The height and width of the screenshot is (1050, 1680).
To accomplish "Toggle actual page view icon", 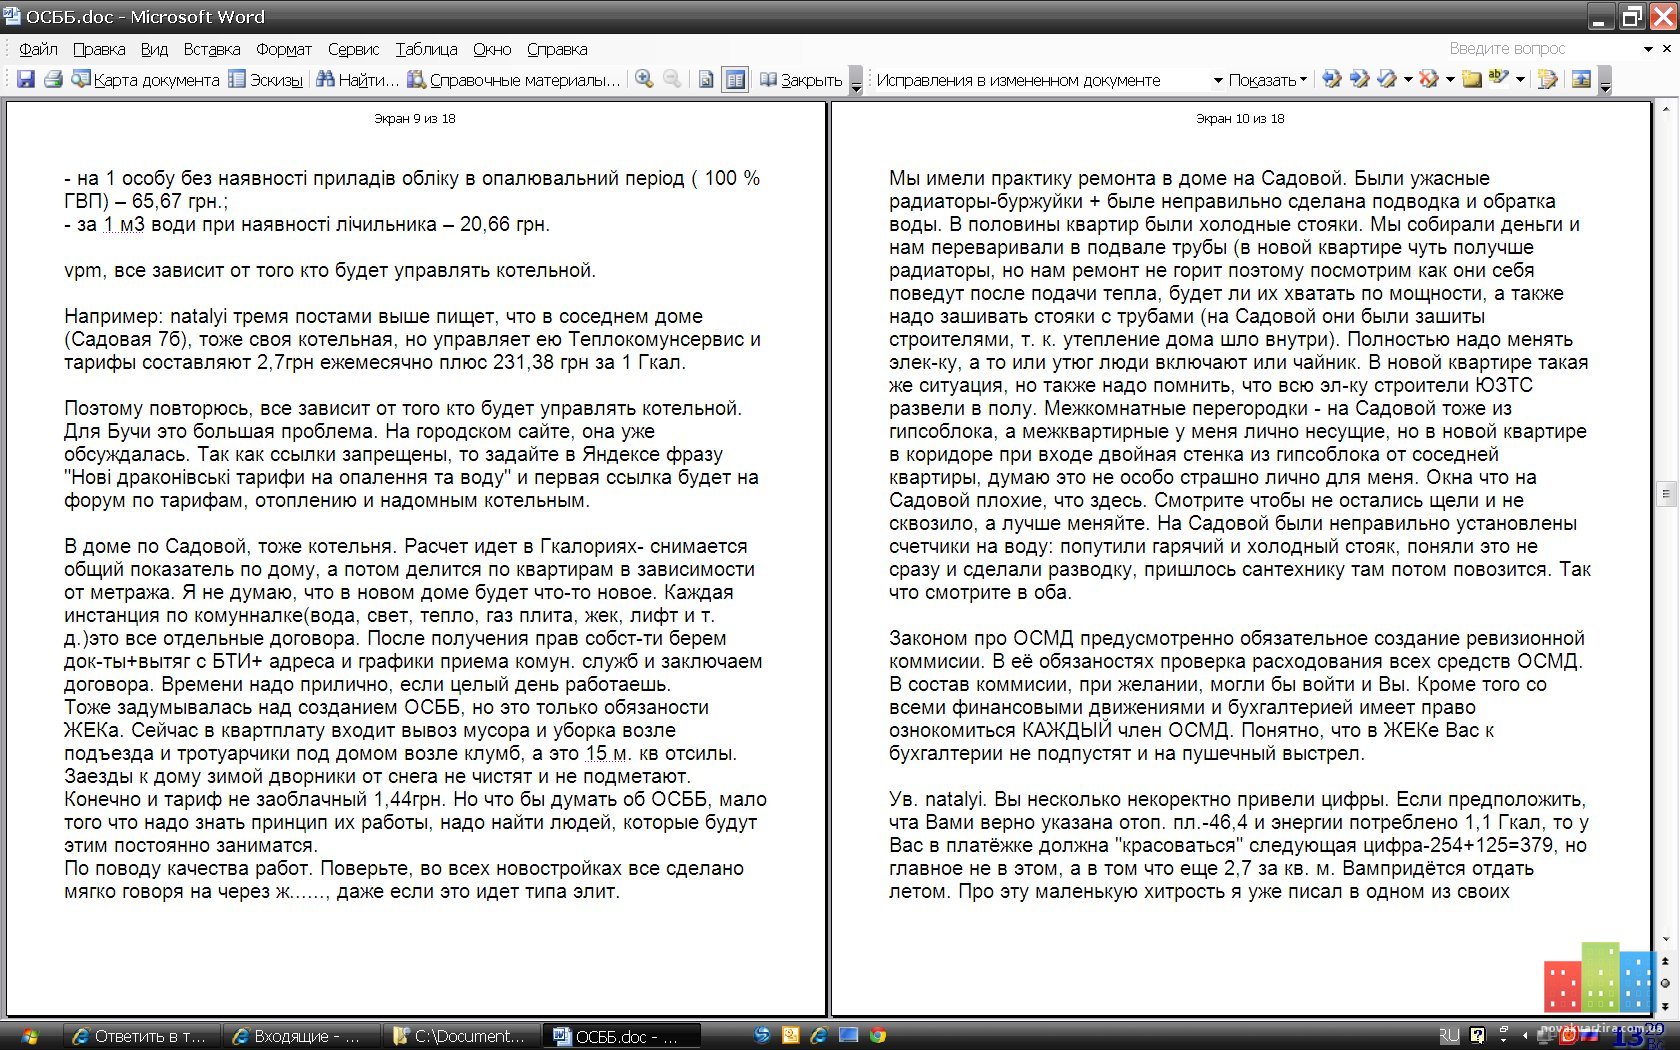I will click(x=706, y=79).
